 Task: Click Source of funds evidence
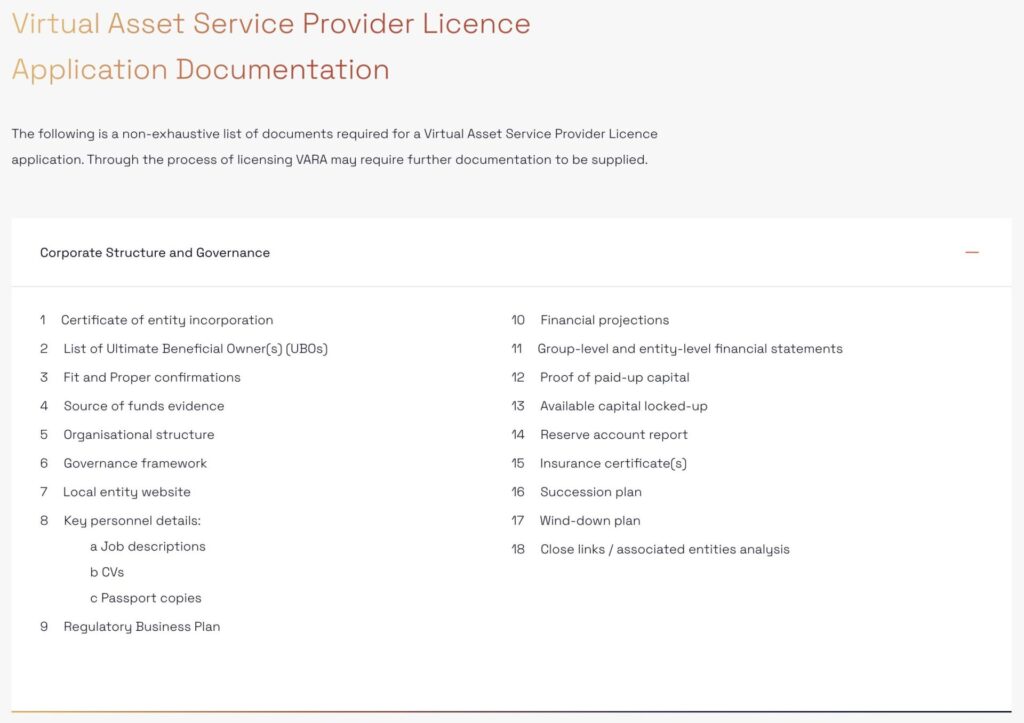(x=143, y=406)
